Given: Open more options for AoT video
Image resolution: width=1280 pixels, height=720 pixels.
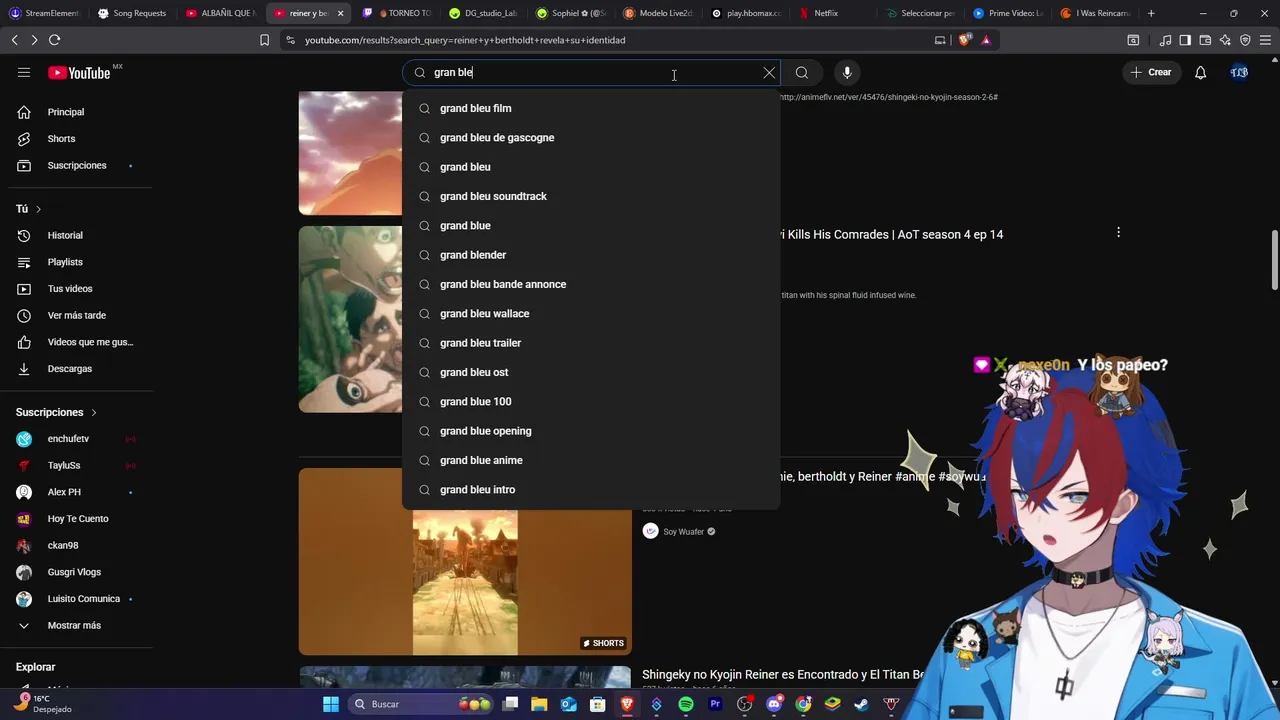Looking at the screenshot, I should 1118,232.
